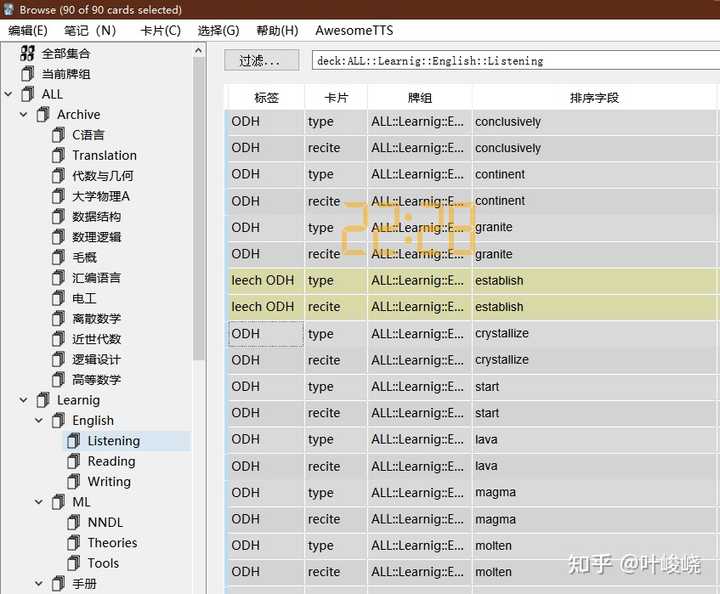
Task: Open the 编辑(E) menu
Action: (28, 30)
